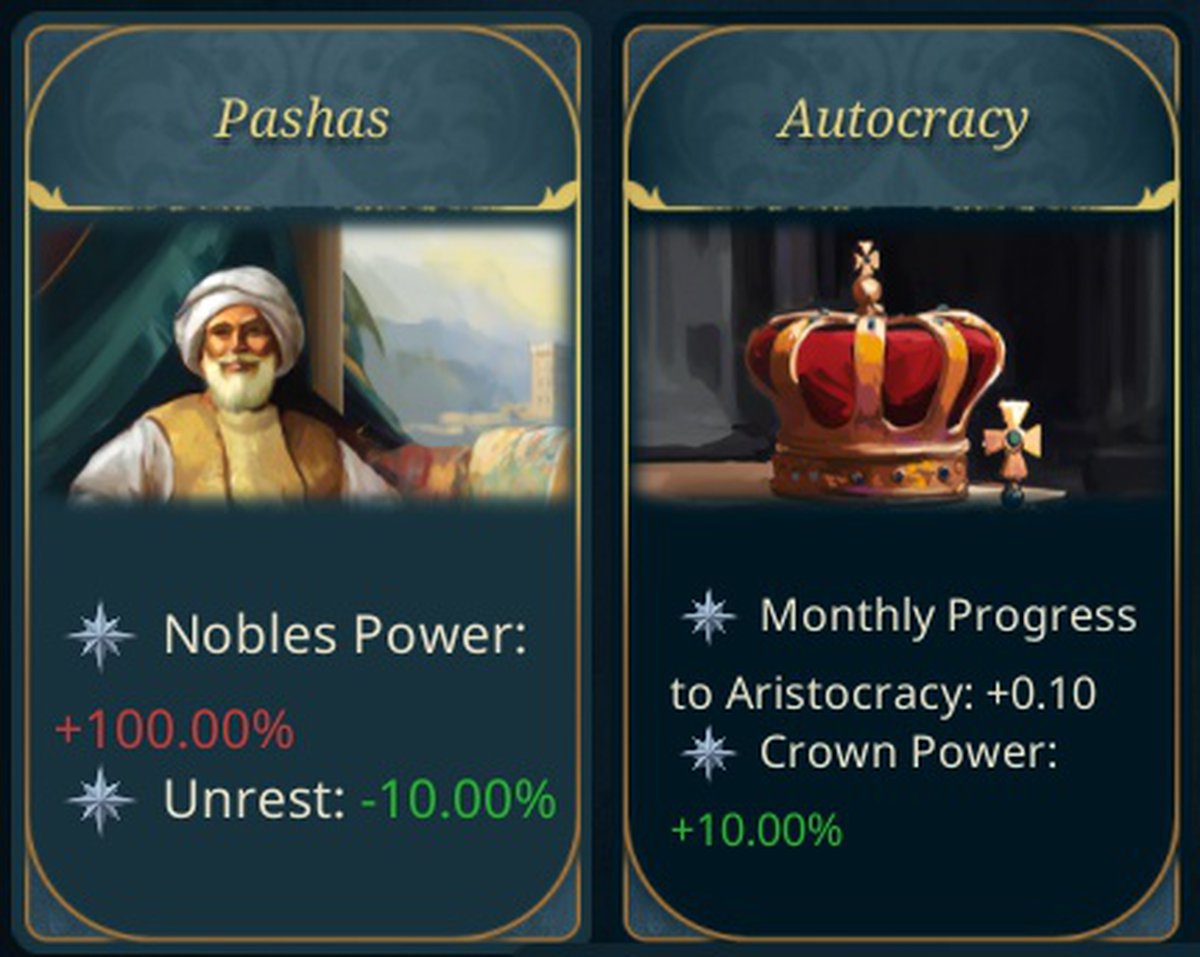Select the Pashas card title
The width and height of the screenshot is (1200, 957).
[x=302, y=120]
